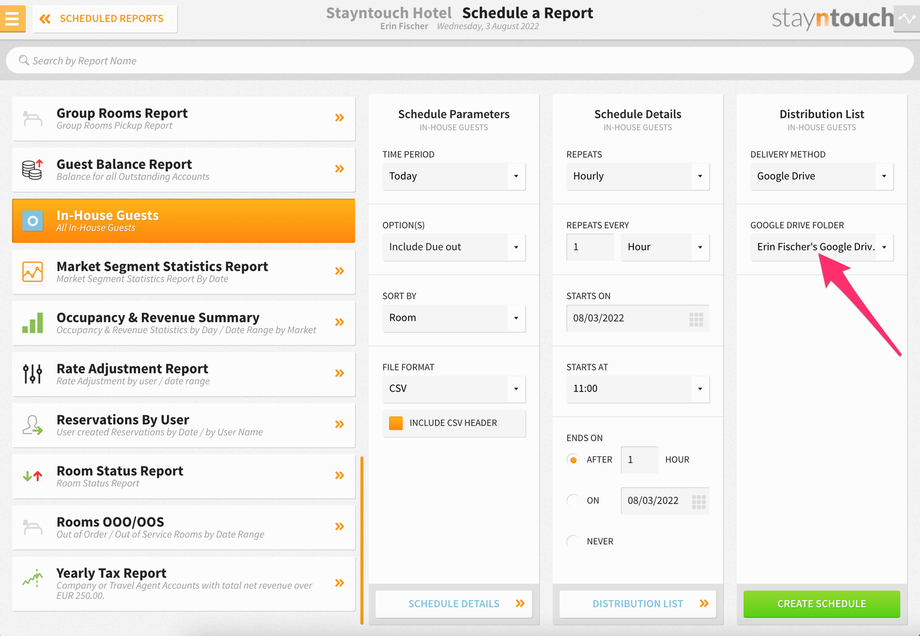Open Guest Balance Report via chevron arrow
Image resolution: width=920 pixels, height=636 pixels.
tap(339, 169)
